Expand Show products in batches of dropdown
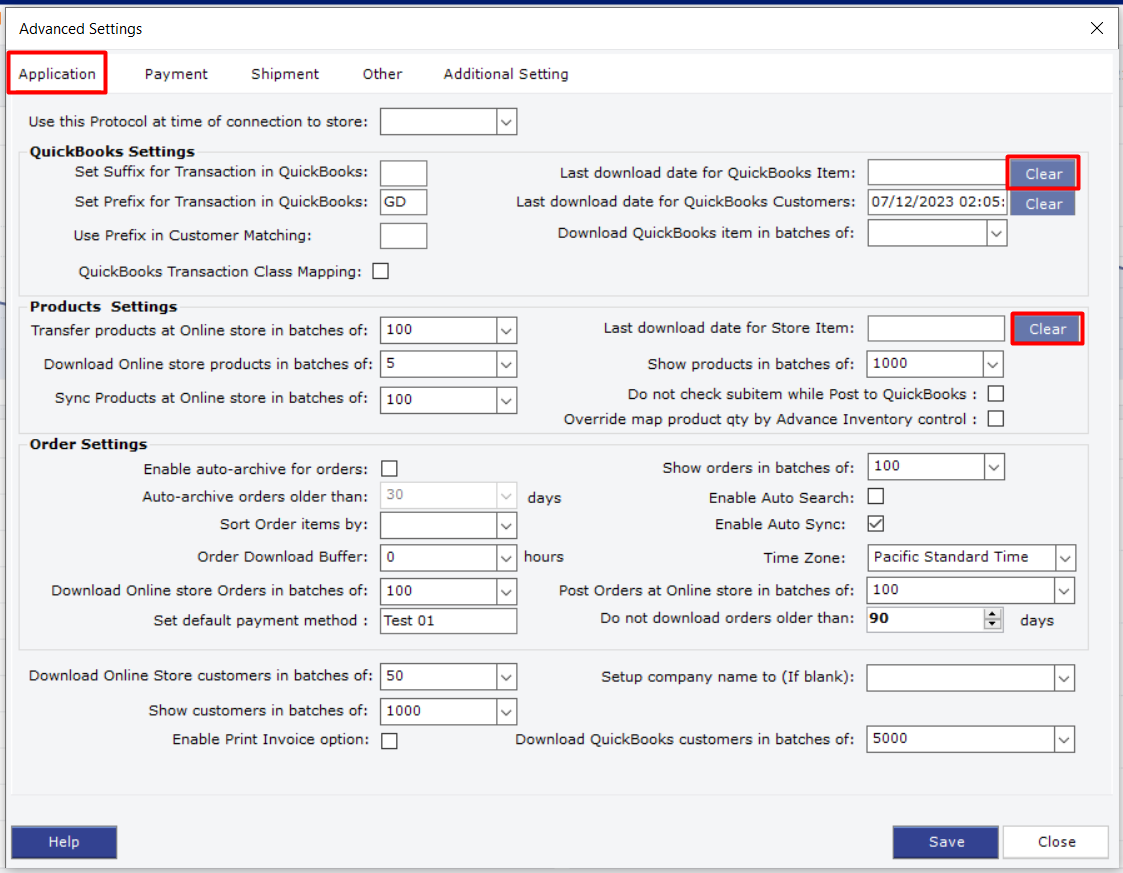 (x=993, y=364)
